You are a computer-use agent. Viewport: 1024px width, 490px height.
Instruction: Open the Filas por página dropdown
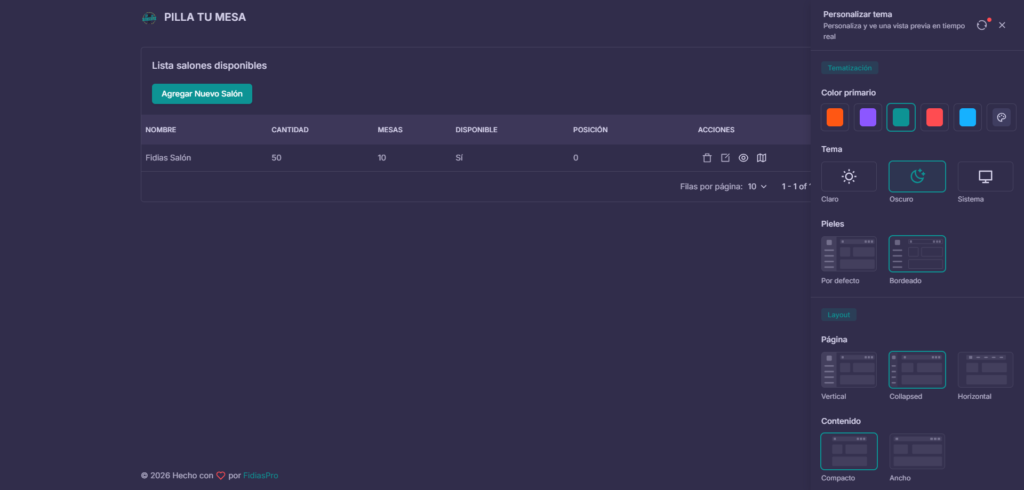[x=757, y=186]
